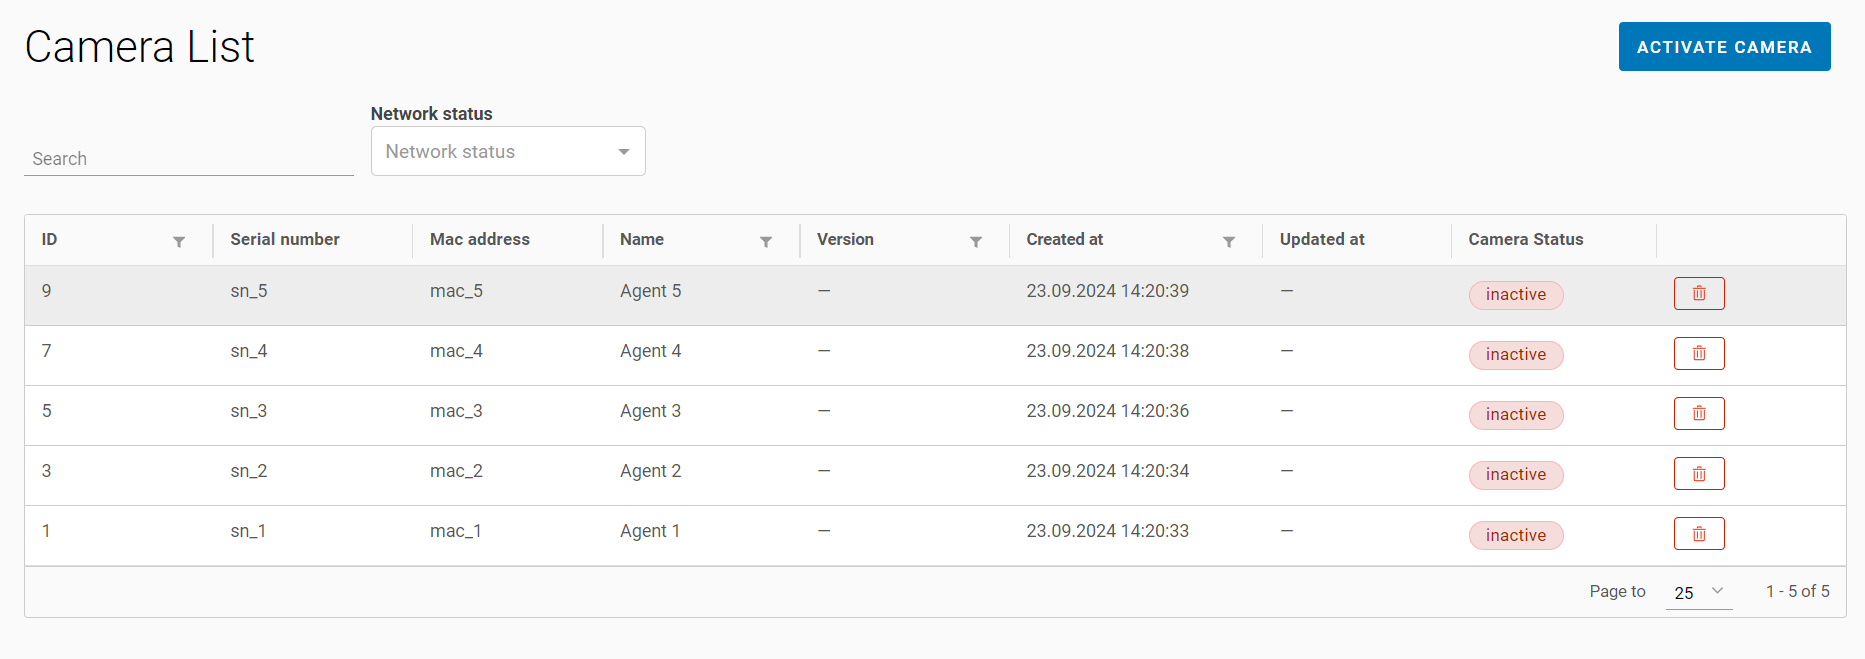Remove Agent 3 using its trash icon
Image resolution: width=1865 pixels, height=659 pixels.
[x=1698, y=413]
